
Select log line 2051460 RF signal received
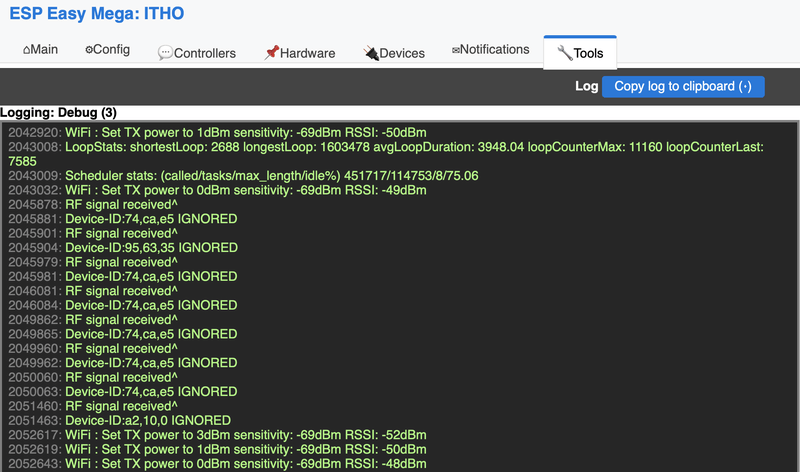tap(93, 406)
